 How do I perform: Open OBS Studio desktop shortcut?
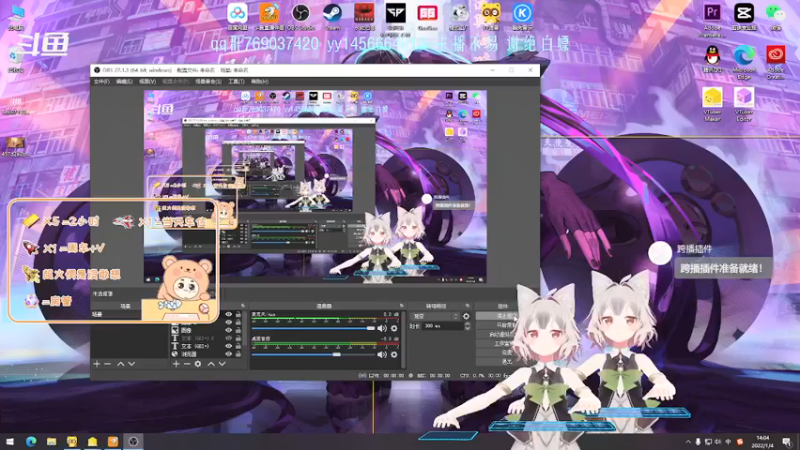tap(301, 16)
